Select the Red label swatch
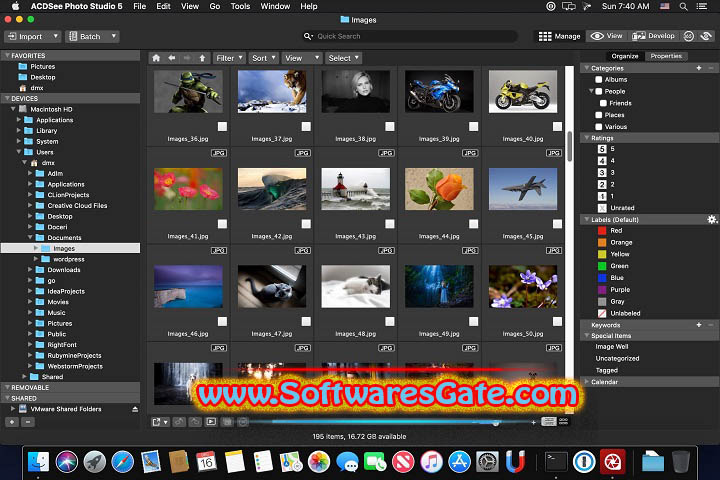This screenshot has width=720, height=480. pyautogui.click(x=602, y=231)
